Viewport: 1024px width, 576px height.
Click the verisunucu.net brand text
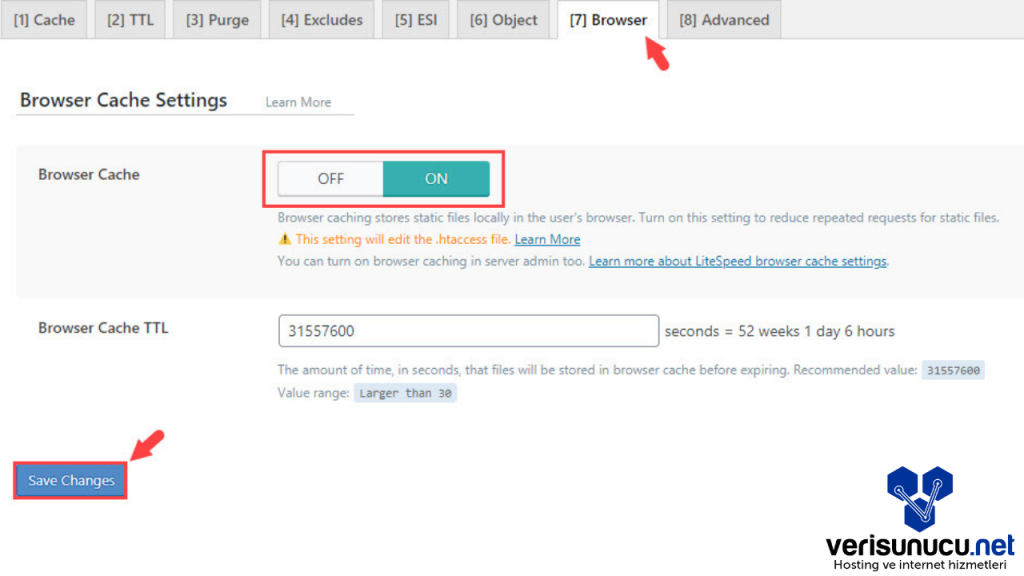click(x=920, y=545)
